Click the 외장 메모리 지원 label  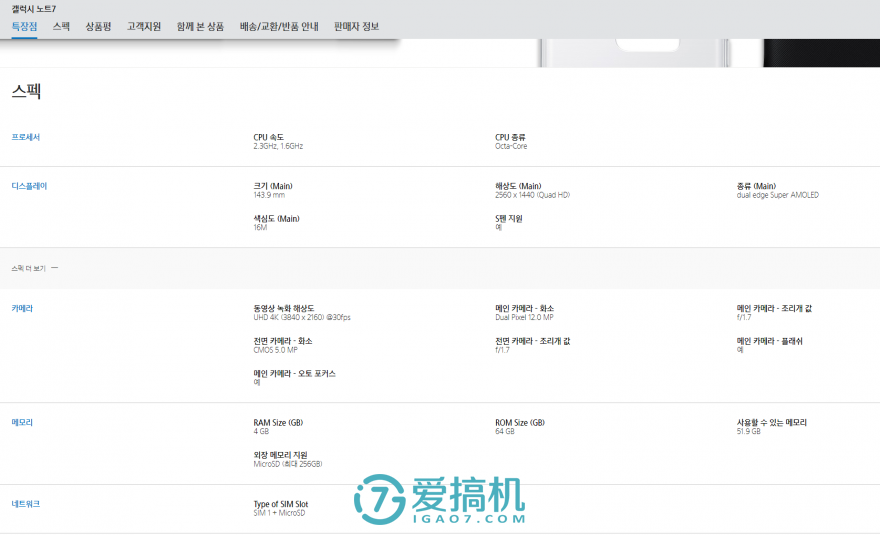[x=280, y=455]
